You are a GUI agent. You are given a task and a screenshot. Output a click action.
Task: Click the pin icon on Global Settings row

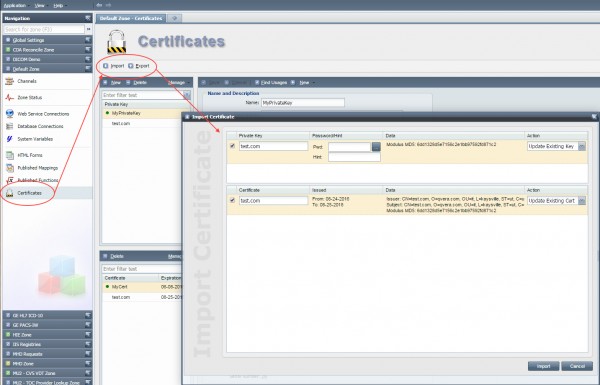pyautogui.click(x=88, y=40)
